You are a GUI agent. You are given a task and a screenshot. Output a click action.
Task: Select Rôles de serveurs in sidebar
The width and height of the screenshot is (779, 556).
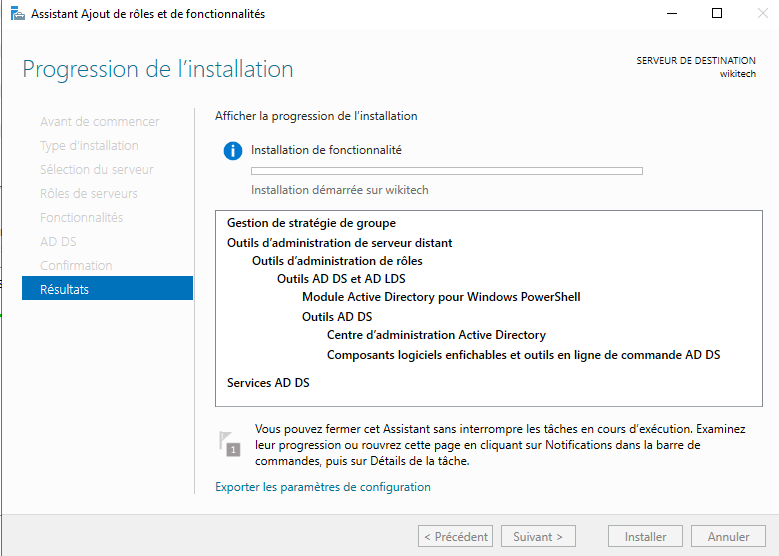(89, 193)
